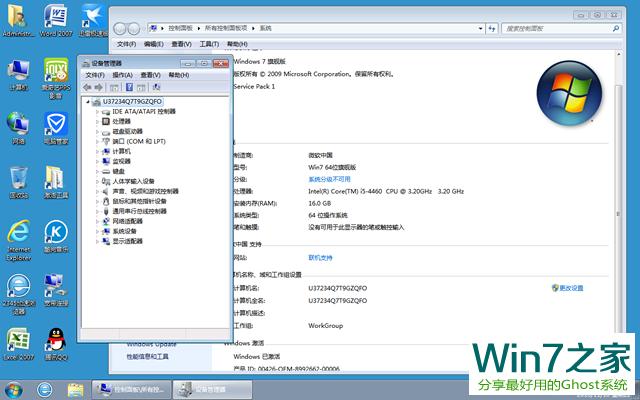Switch to Control Panel taskbar button
Viewport: 640px width, 400px height.
pyautogui.click(x=131, y=390)
